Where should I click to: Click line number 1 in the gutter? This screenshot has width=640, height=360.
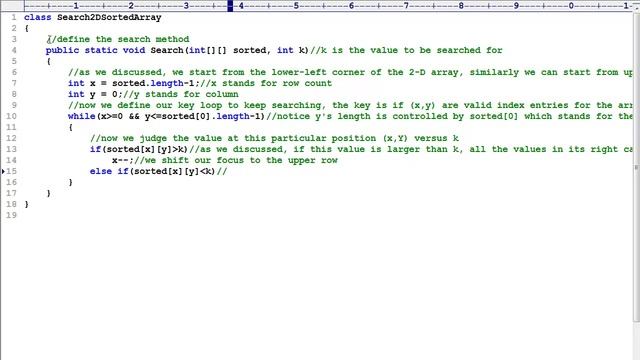click(14, 17)
